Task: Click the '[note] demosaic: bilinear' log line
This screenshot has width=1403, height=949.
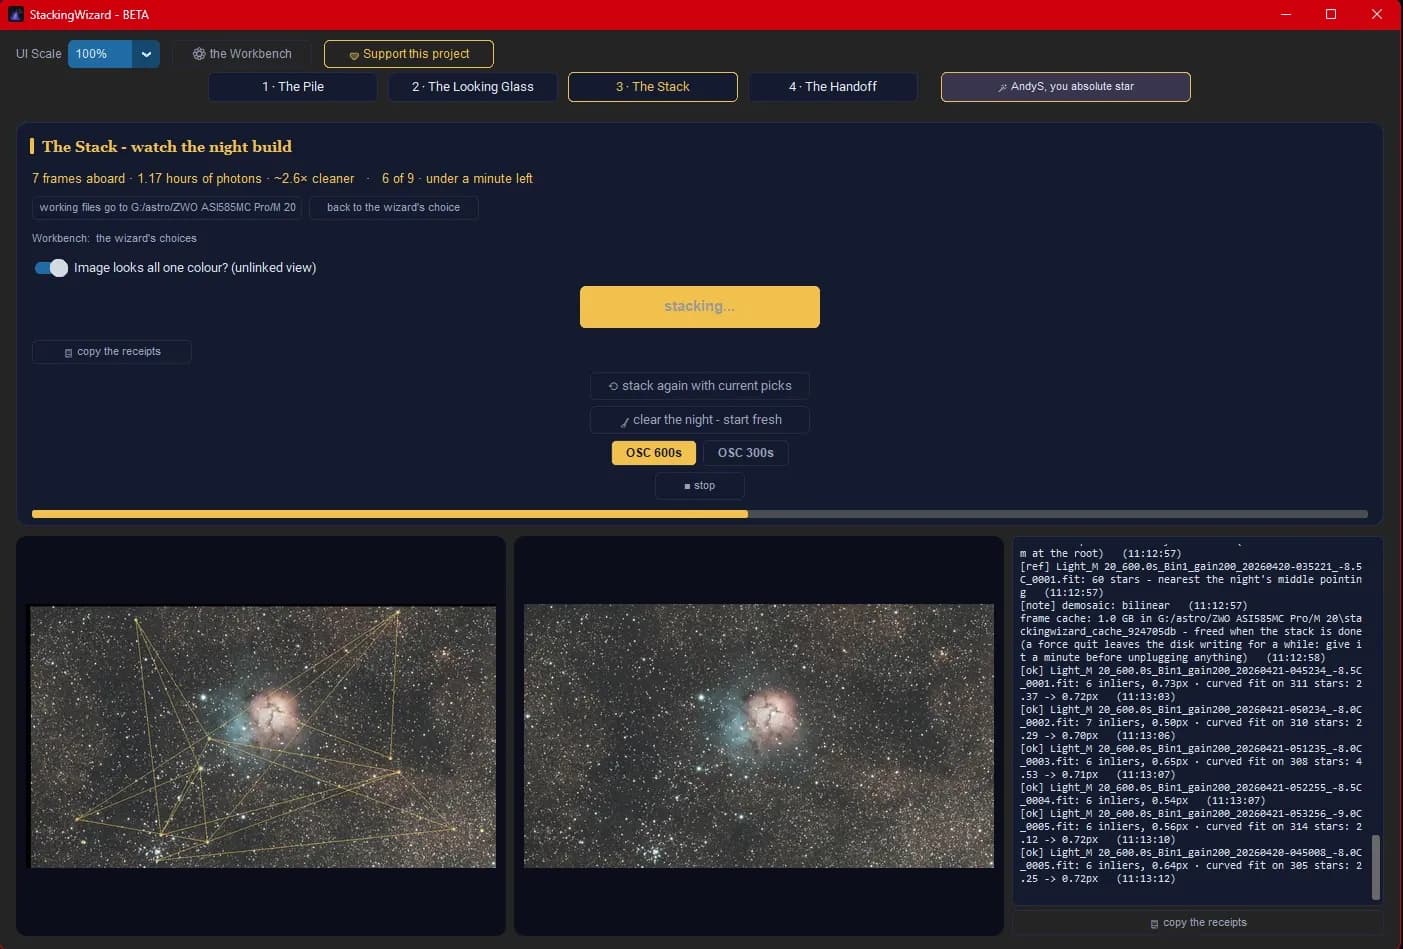Action: 1133,606
